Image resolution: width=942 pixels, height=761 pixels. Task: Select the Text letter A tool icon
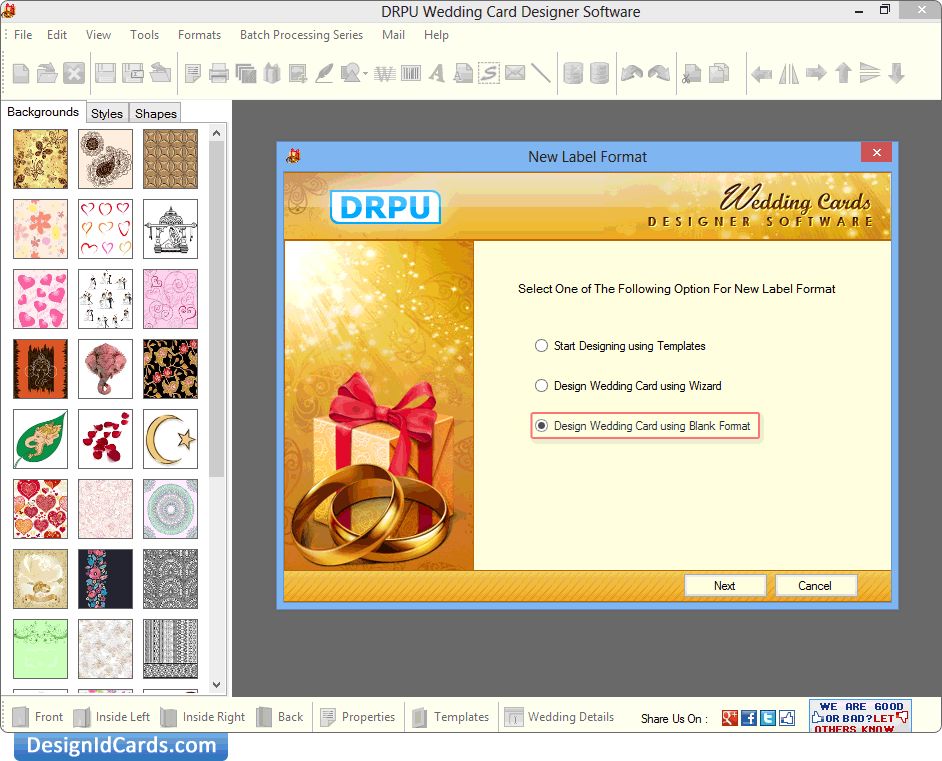tap(437, 73)
